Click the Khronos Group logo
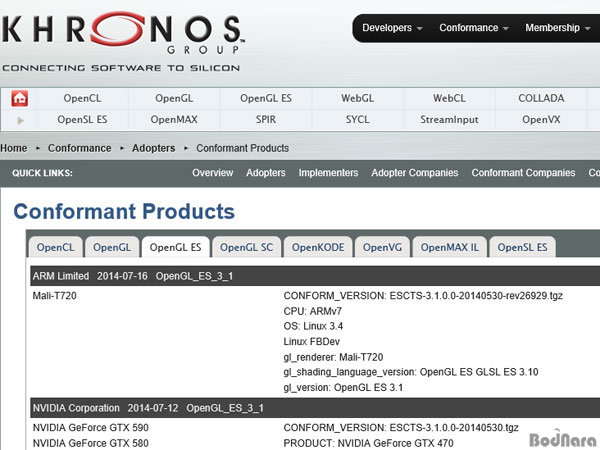The image size is (600, 450). (x=122, y=42)
